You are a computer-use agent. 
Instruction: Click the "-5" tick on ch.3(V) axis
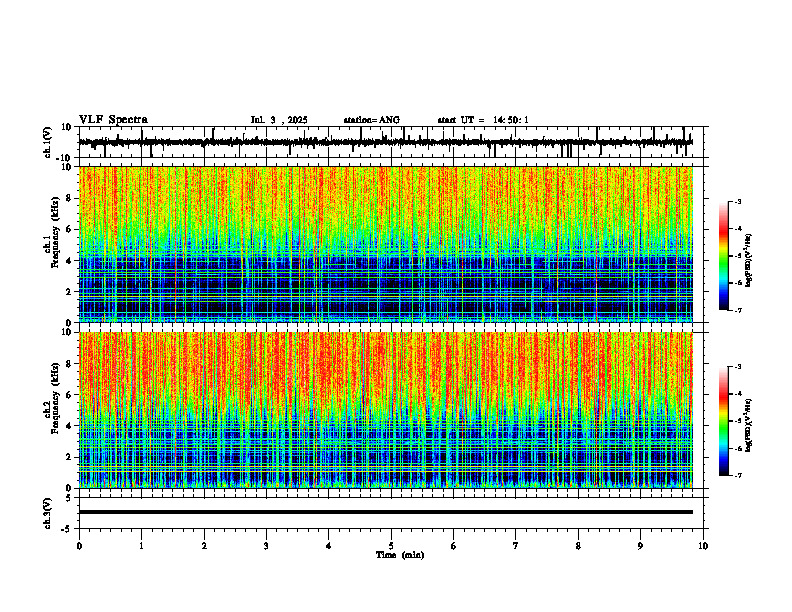point(68,529)
